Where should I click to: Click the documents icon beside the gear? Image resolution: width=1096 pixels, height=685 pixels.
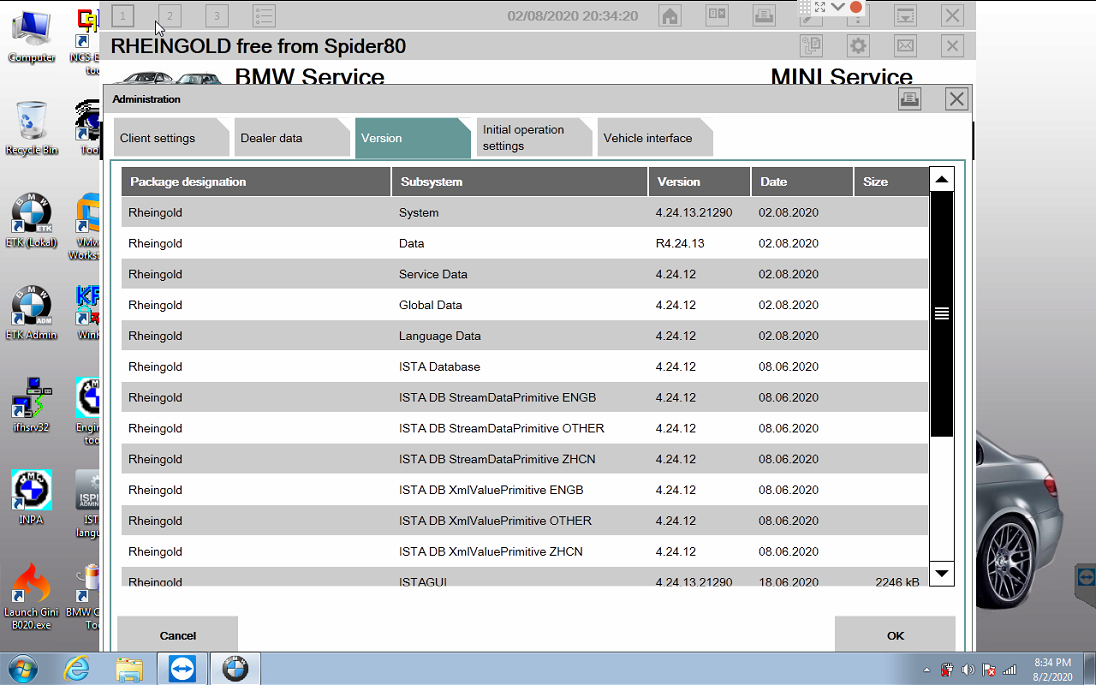pyautogui.click(x=812, y=46)
